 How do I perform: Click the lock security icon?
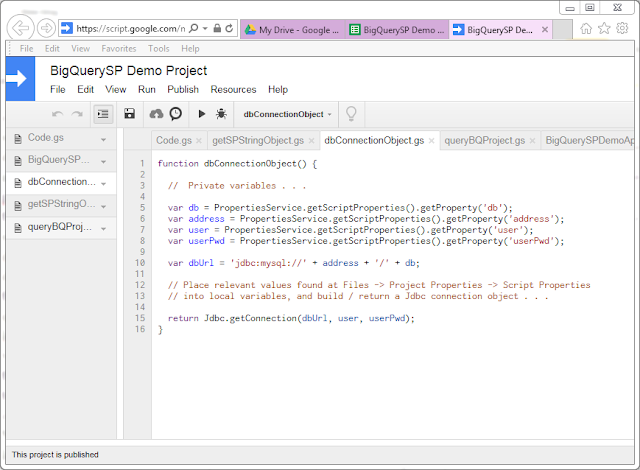pos(218,29)
